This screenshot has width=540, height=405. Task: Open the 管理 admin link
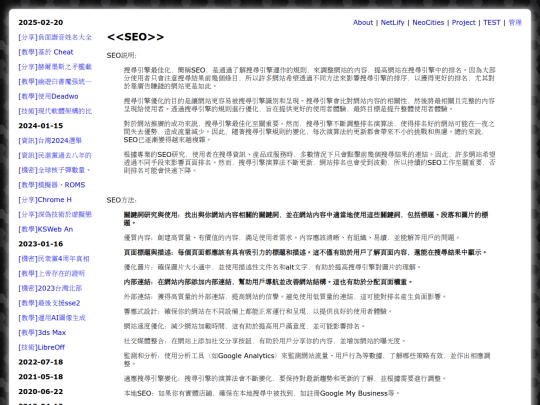[x=515, y=22]
